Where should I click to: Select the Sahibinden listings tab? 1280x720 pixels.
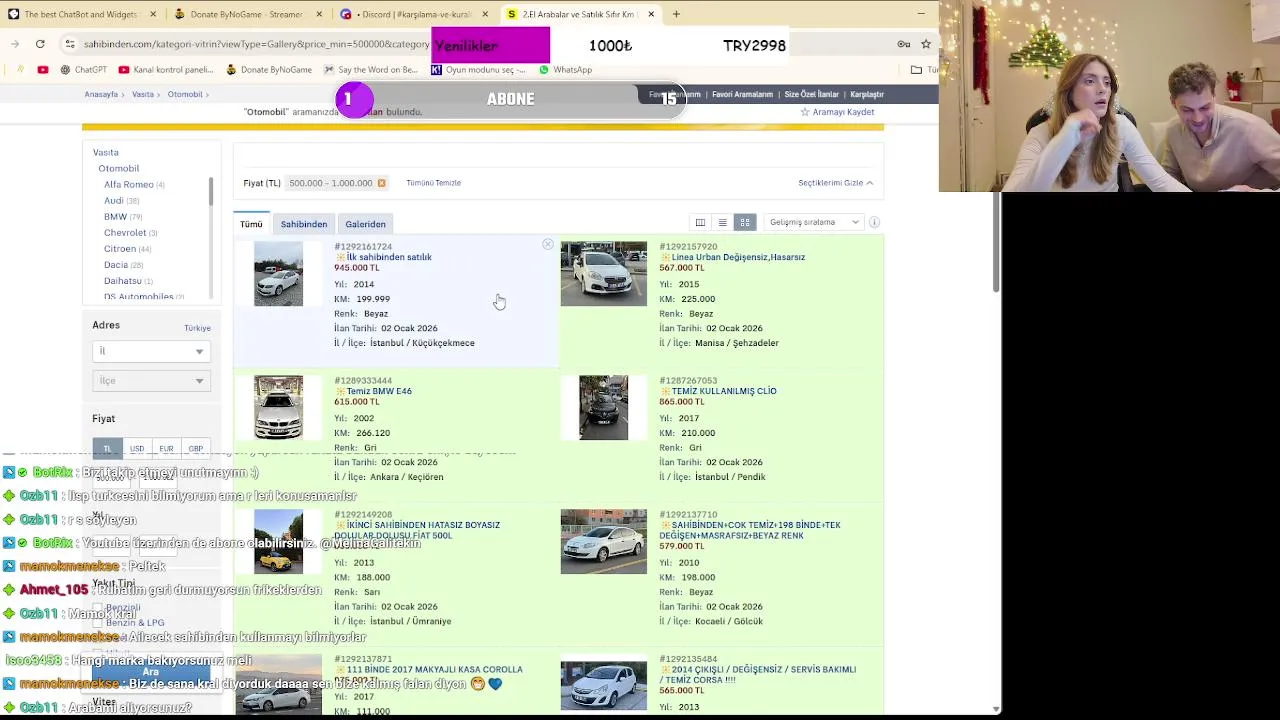[304, 224]
